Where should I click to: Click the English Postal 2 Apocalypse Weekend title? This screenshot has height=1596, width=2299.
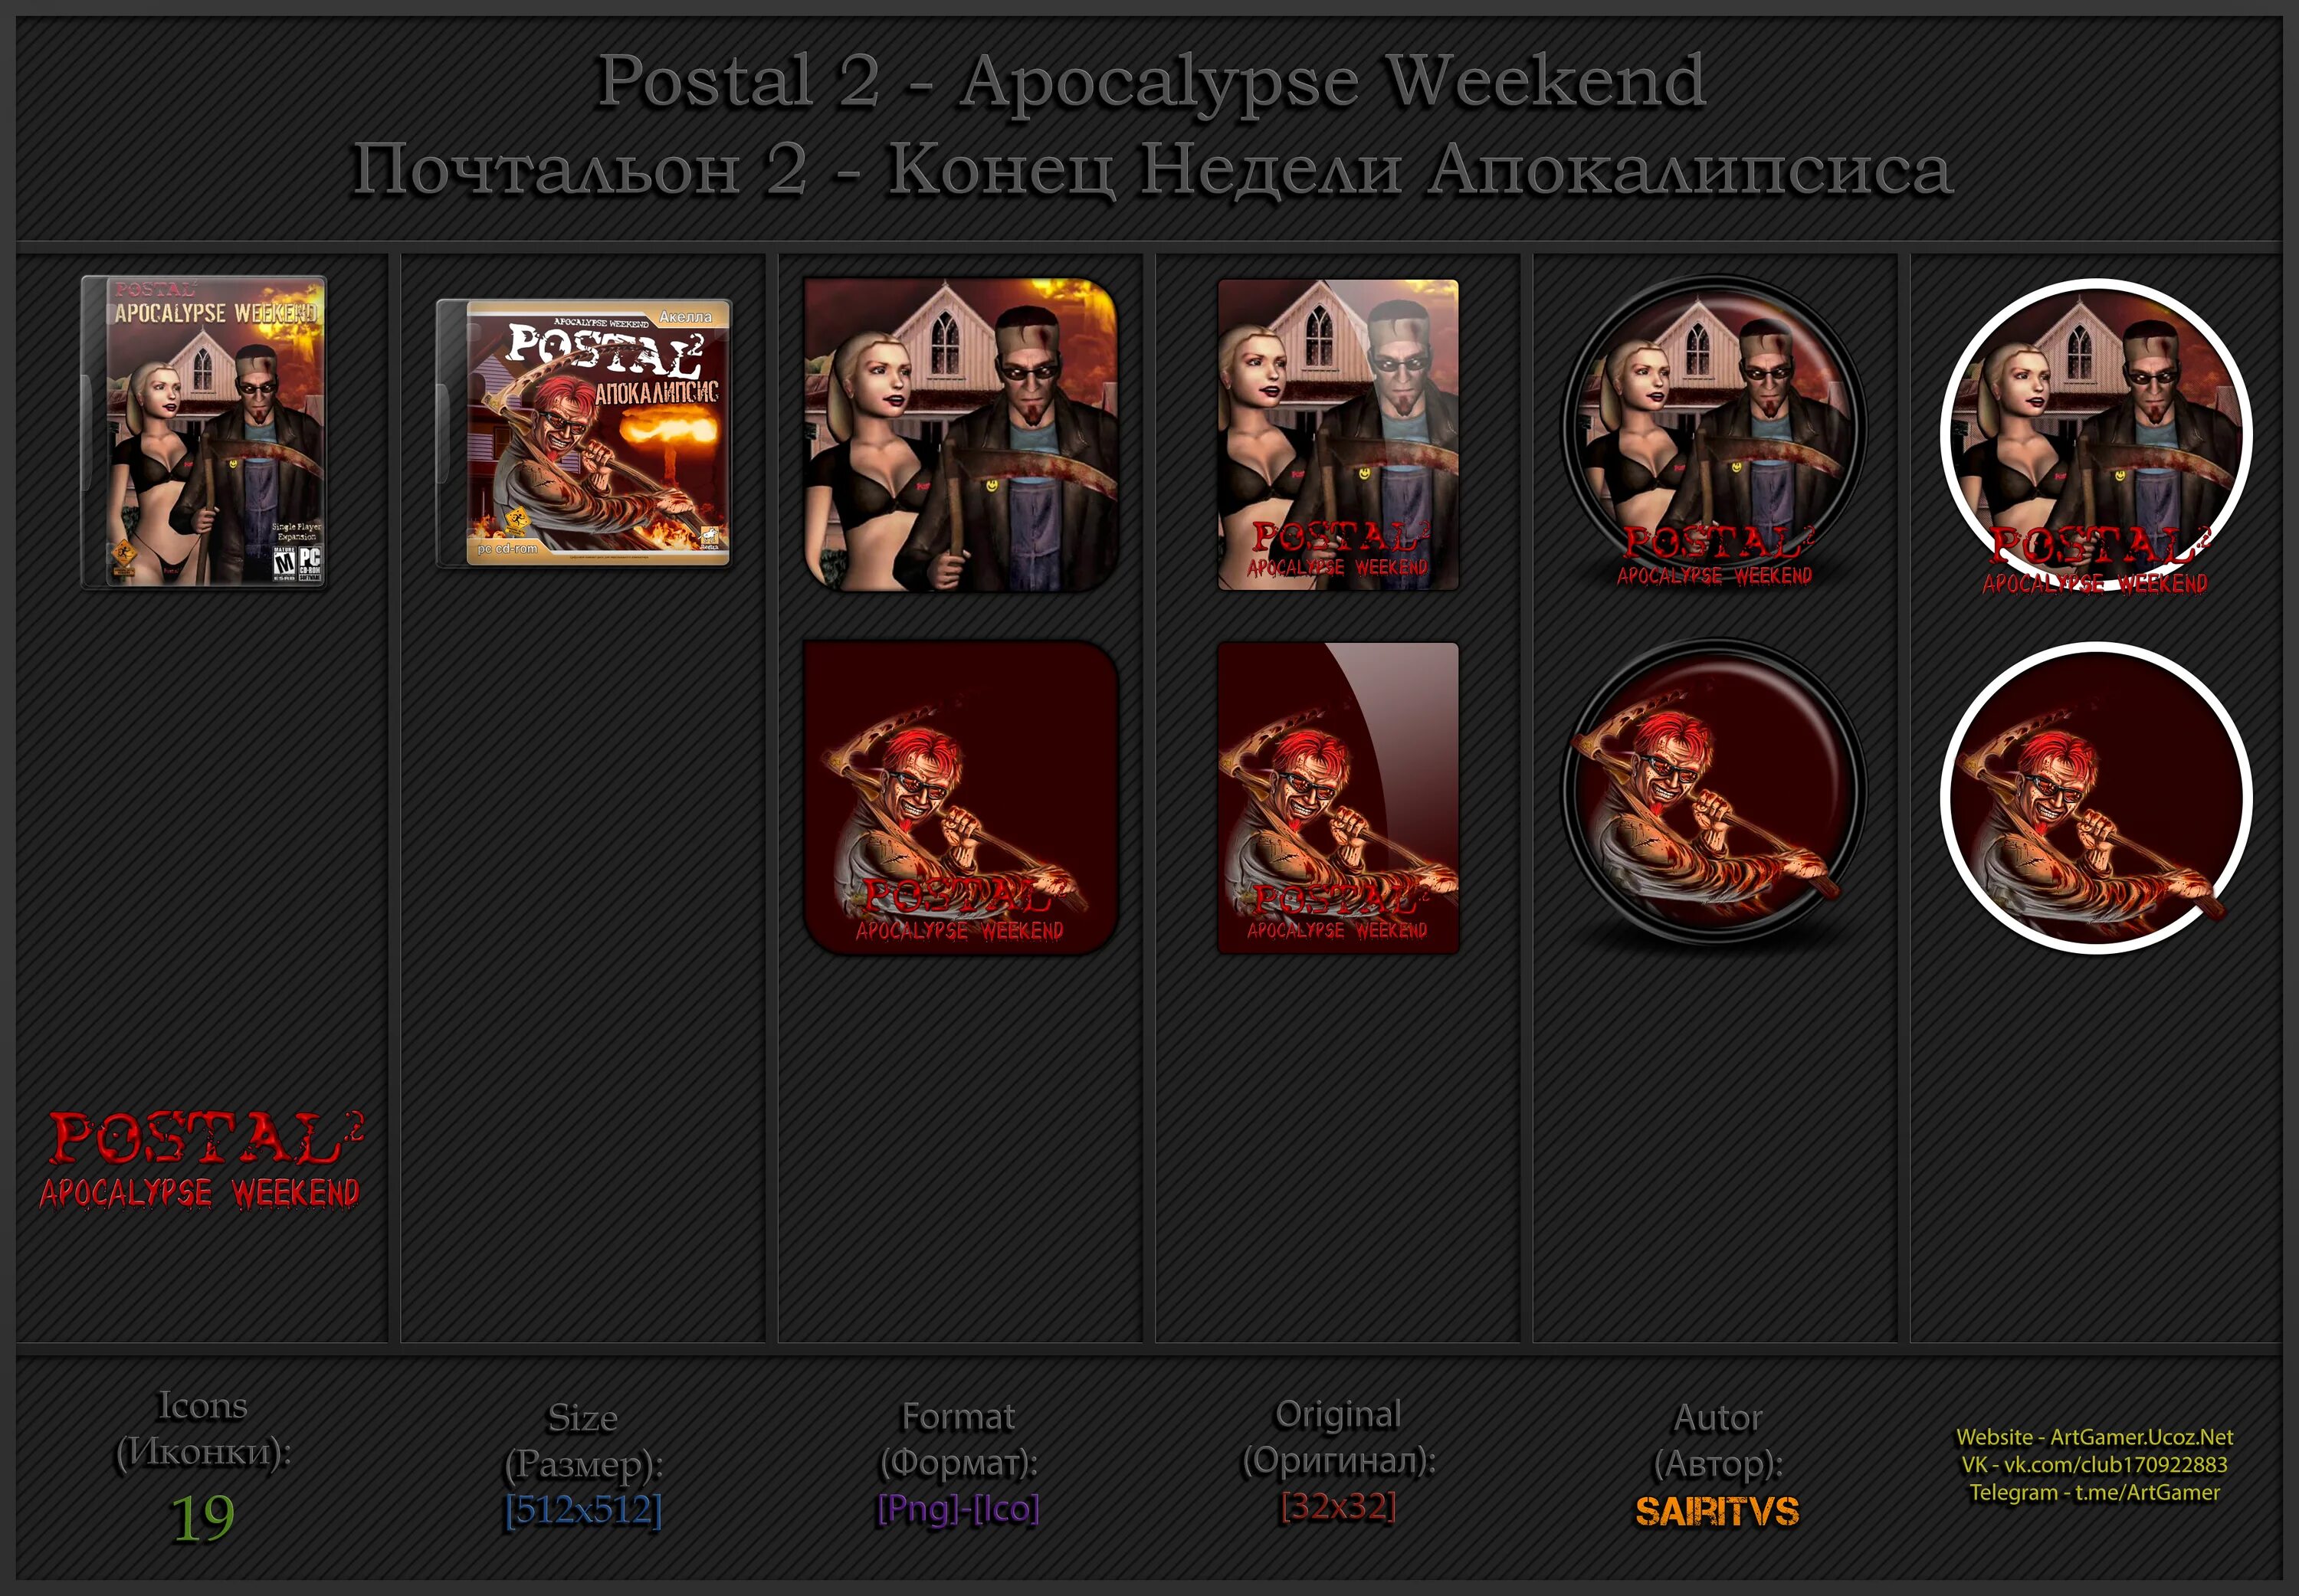pyautogui.click(x=1151, y=82)
